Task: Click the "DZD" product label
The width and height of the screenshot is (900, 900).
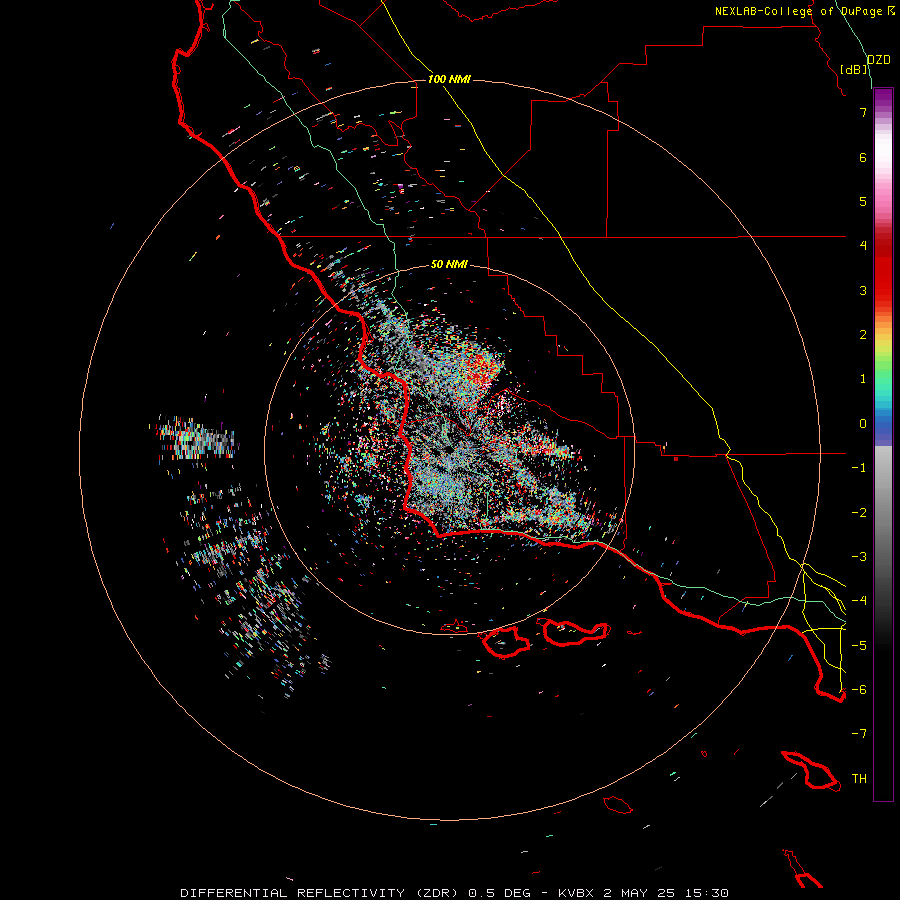Action: 878,60
